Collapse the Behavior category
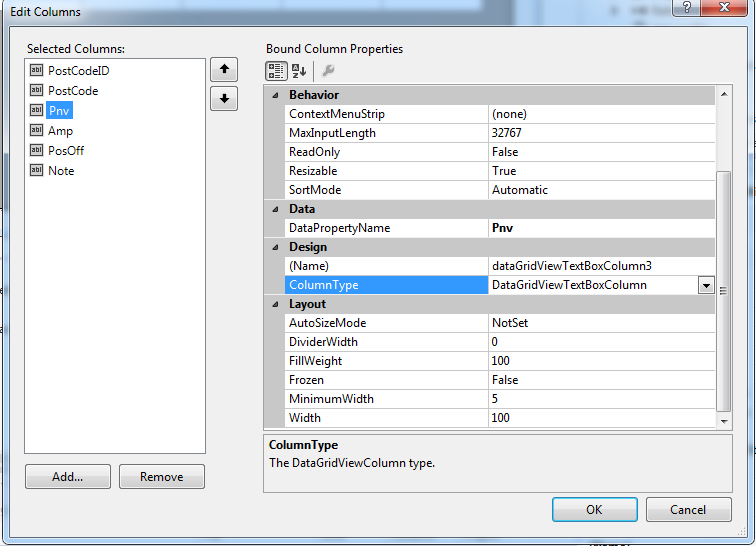Screen dimensions: 756x546 [x=275, y=95]
